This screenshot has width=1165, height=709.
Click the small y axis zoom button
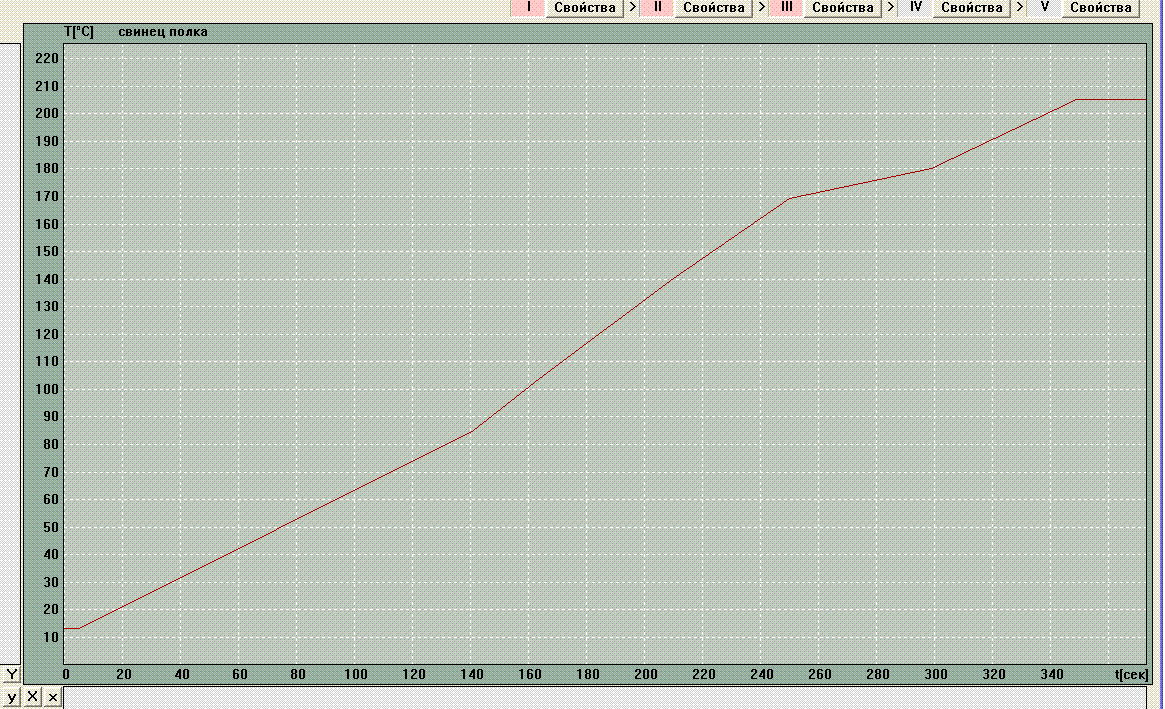click(x=12, y=696)
